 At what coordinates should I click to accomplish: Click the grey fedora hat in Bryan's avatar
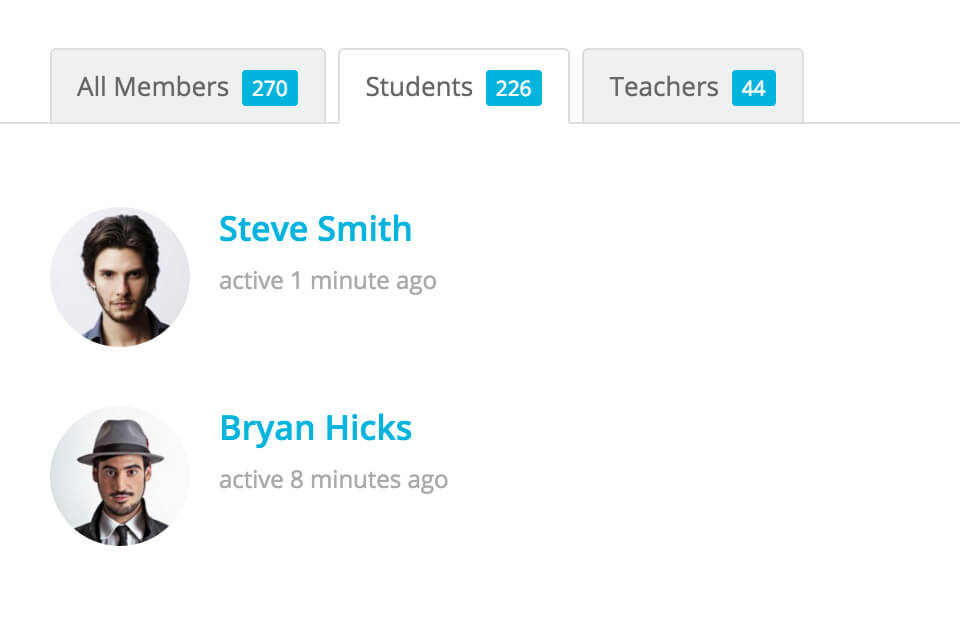120,442
